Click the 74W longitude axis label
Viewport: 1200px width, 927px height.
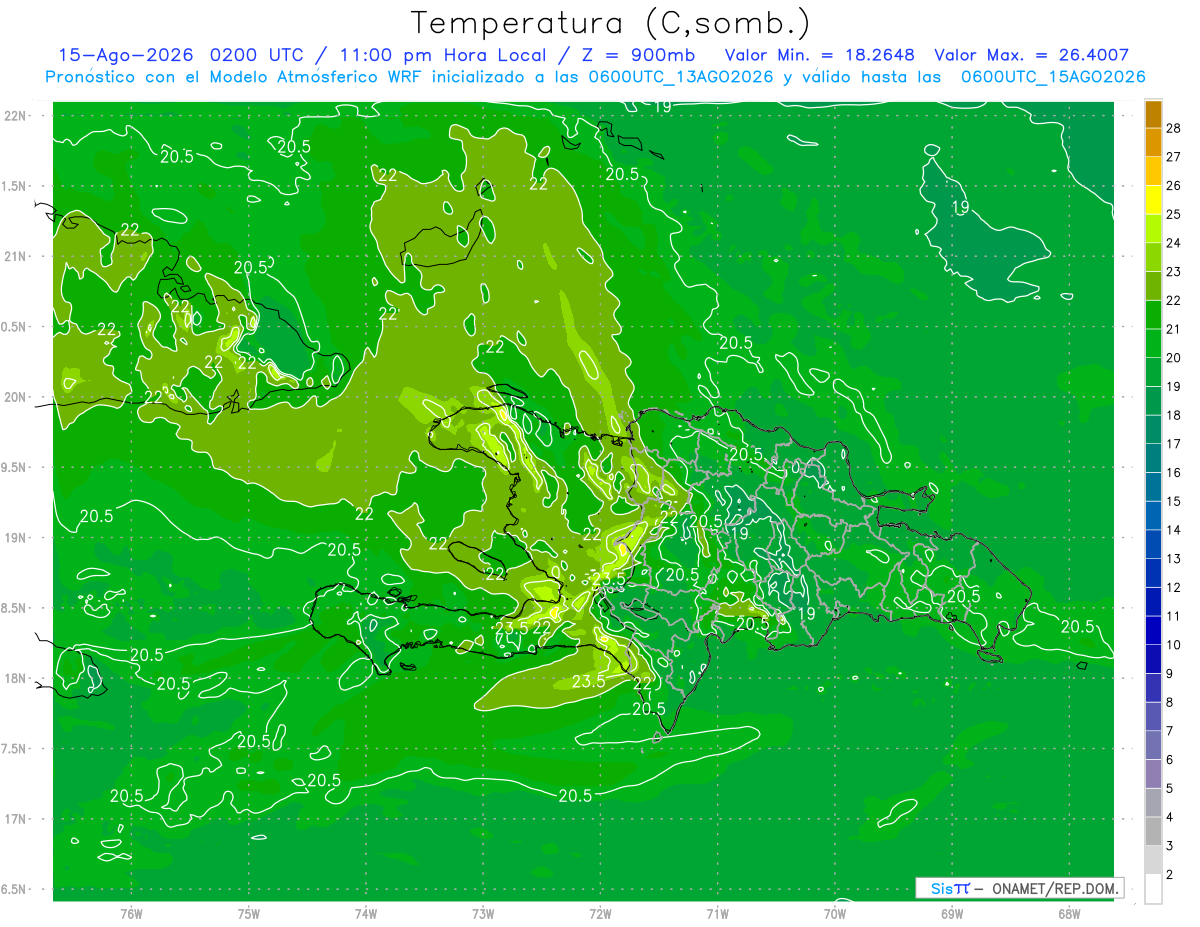pos(366,913)
